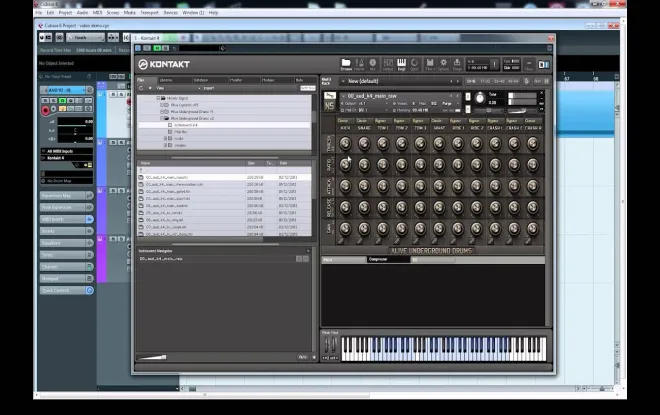Image resolution: width=660 pixels, height=415 pixels.
Task: Click the Purge icon in Kontakt toolbar
Action: click(x=457, y=64)
